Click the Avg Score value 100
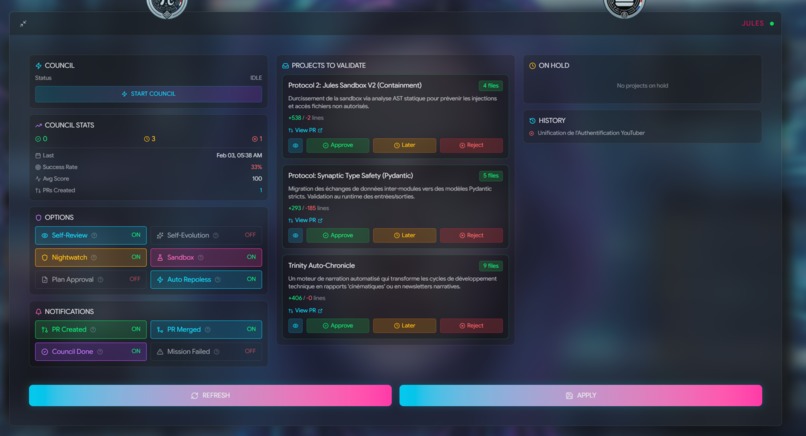Viewport: 806px width, 436px height. (x=257, y=179)
